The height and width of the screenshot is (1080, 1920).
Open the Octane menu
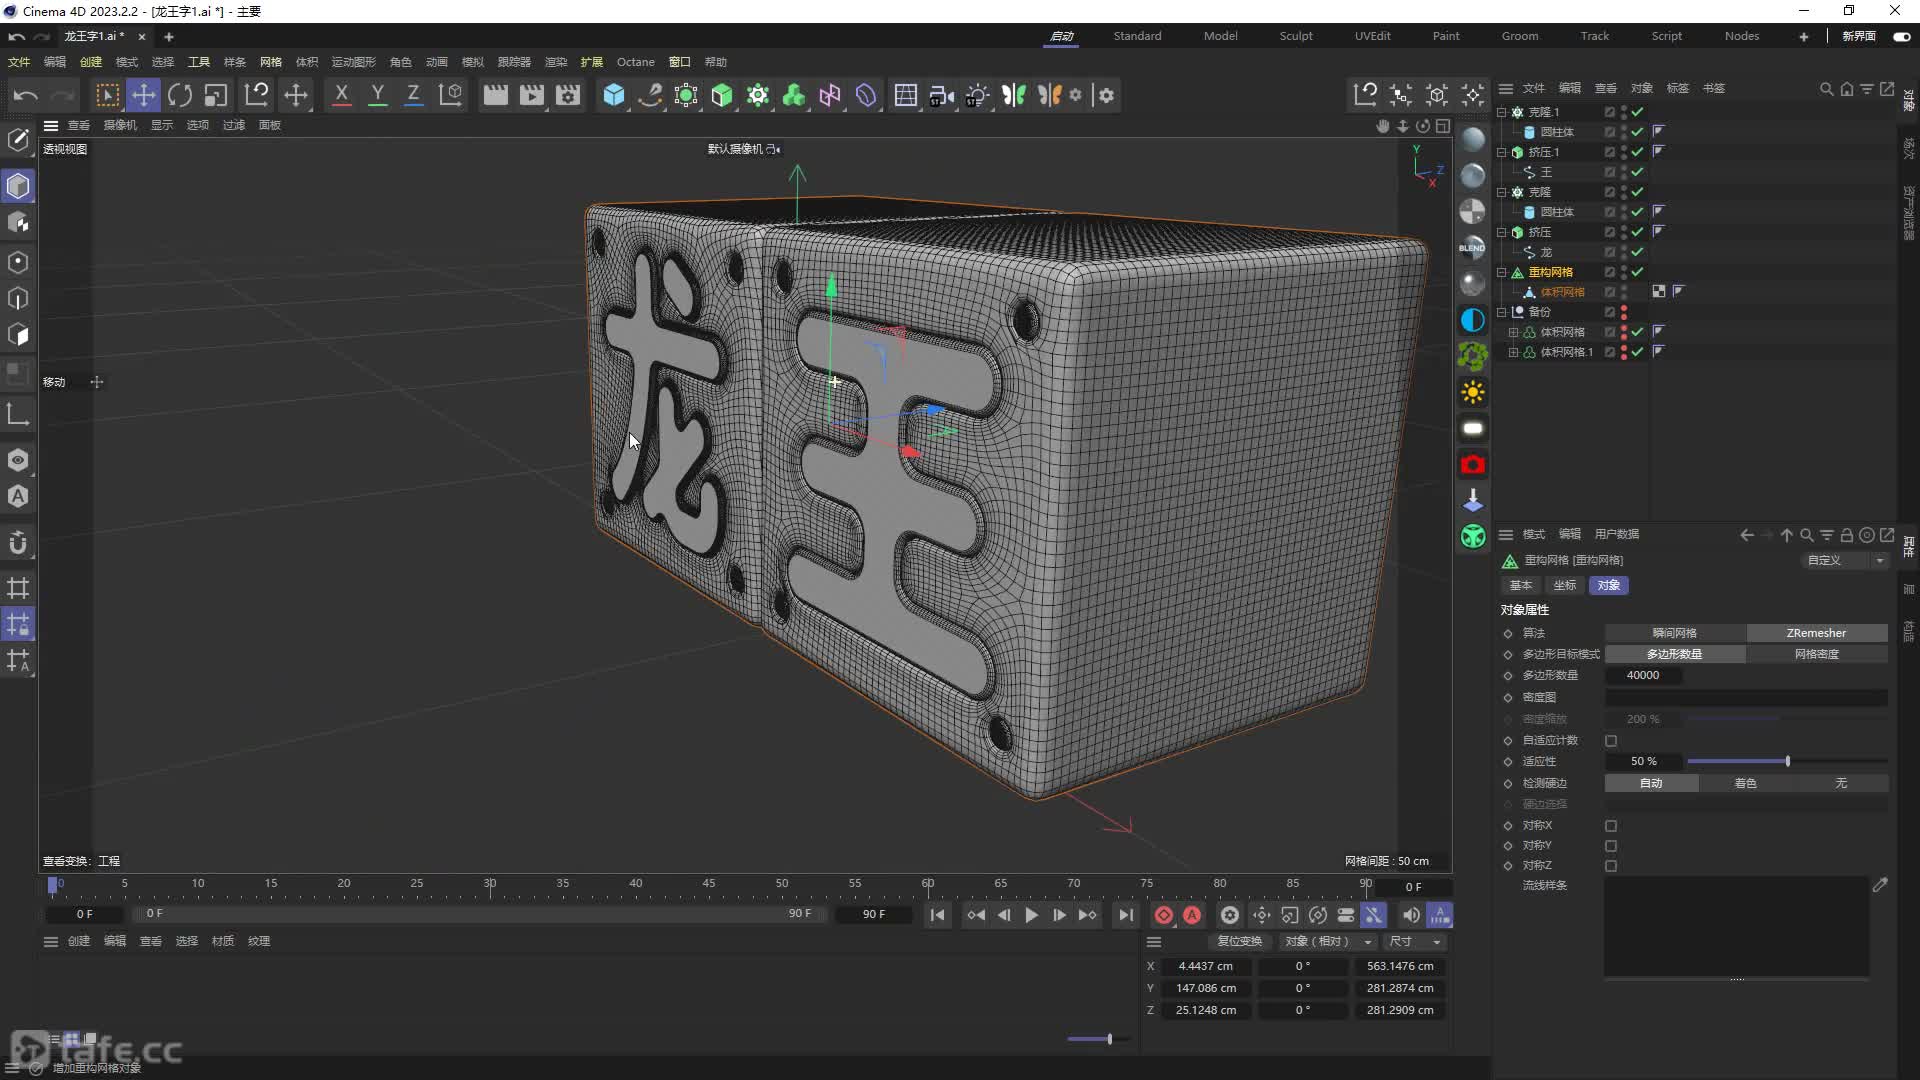tap(635, 62)
